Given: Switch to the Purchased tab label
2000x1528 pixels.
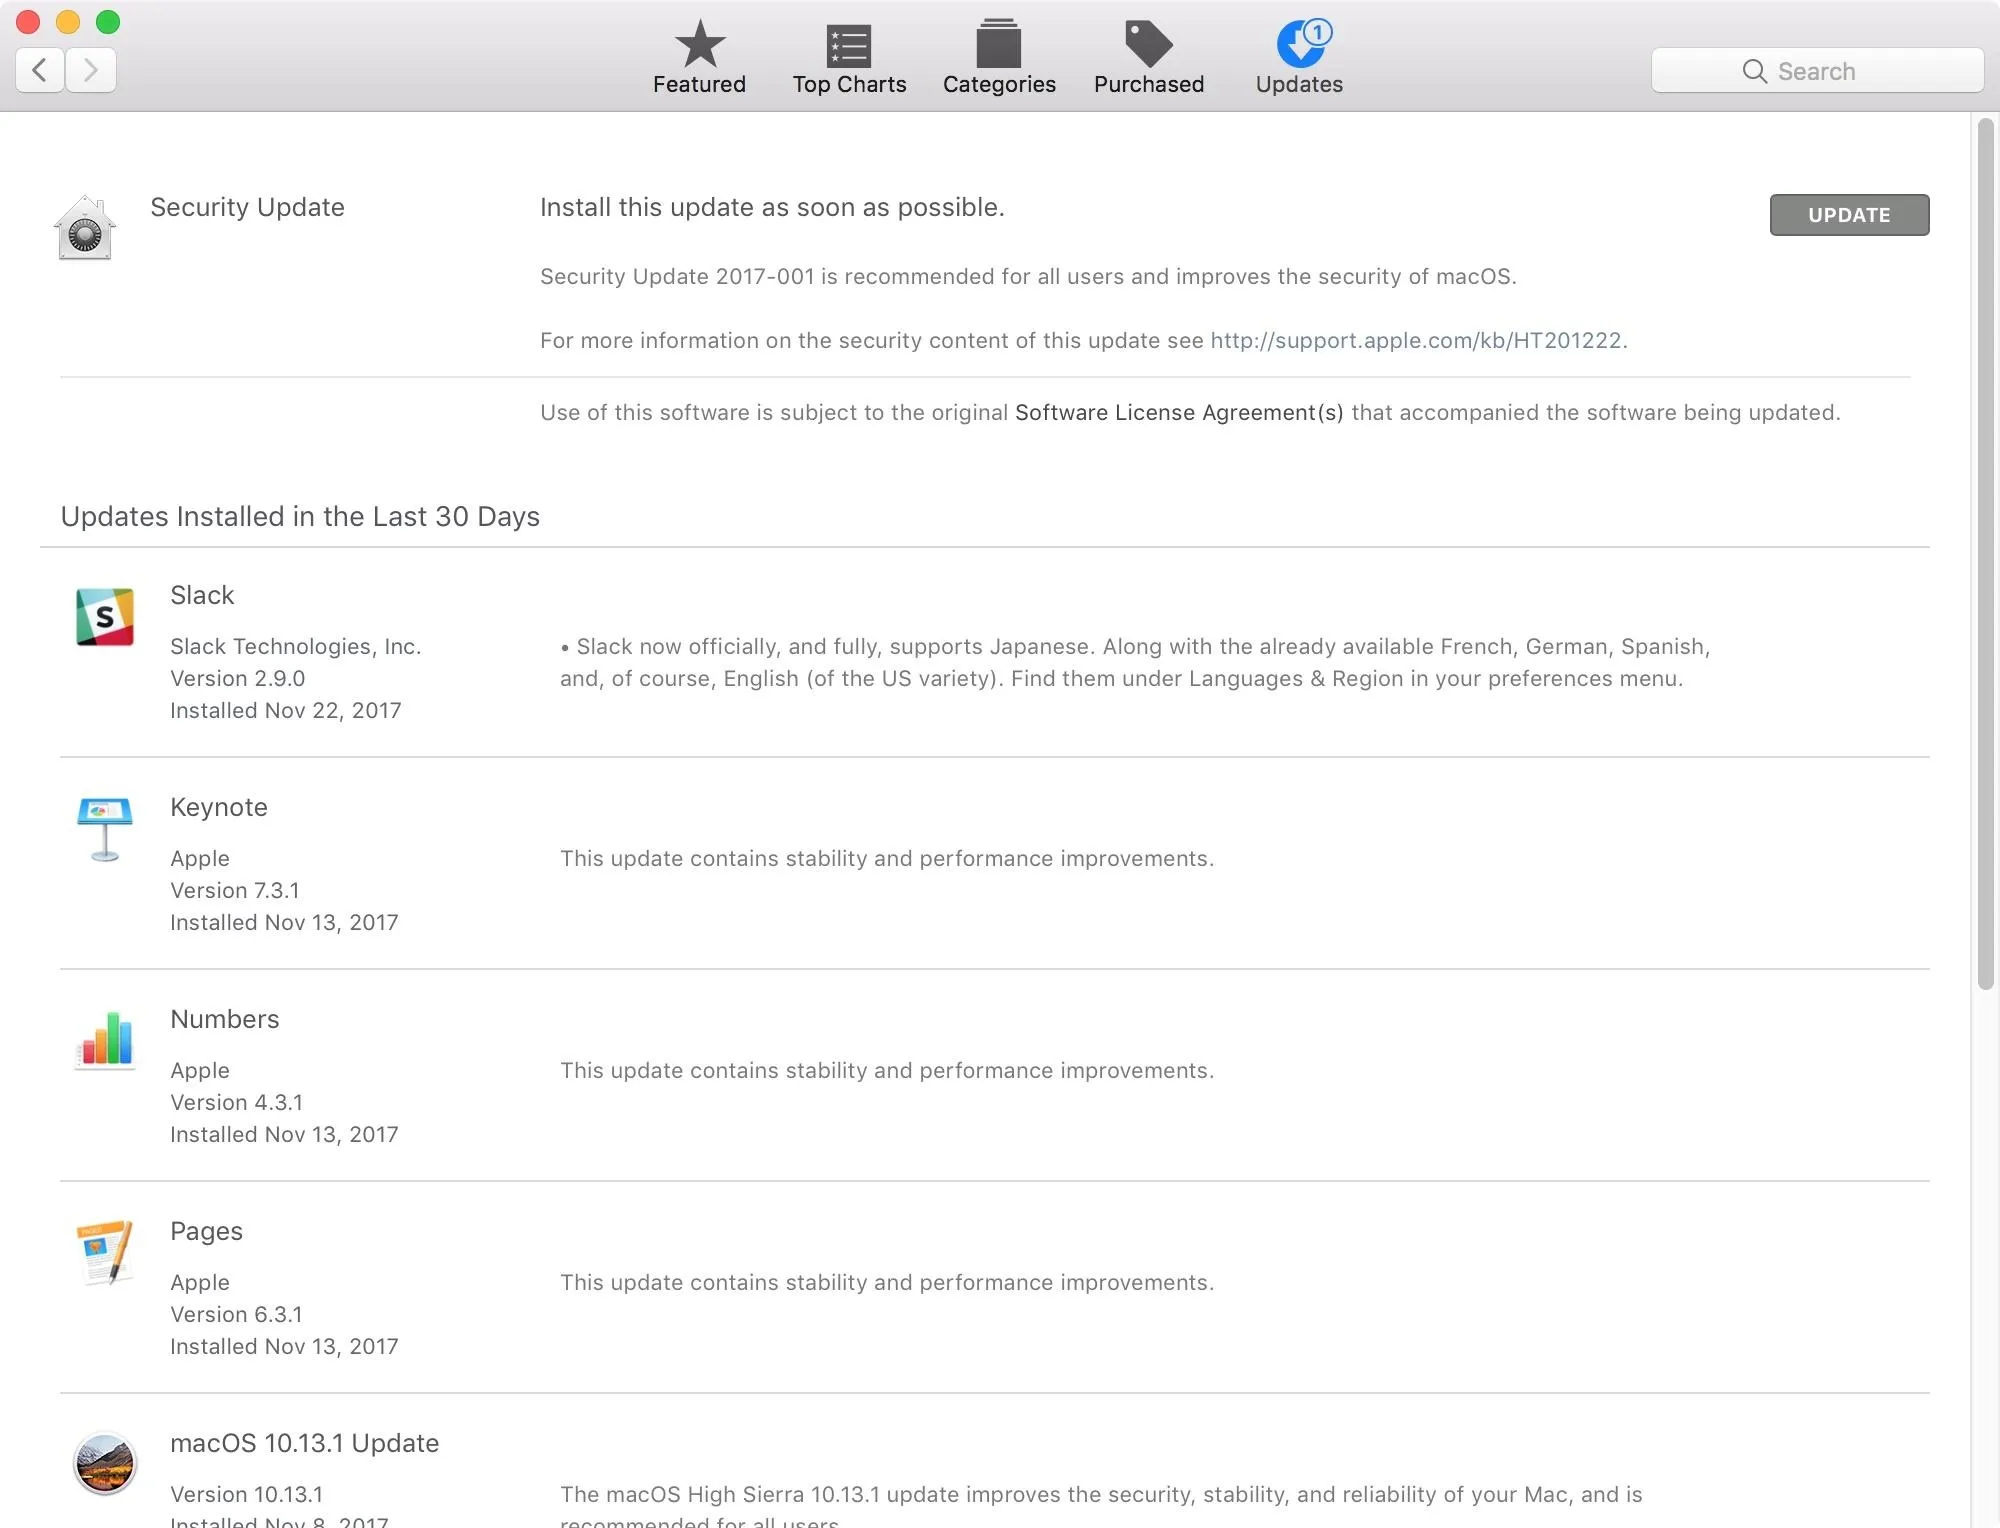Looking at the screenshot, I should (1148, 84).
